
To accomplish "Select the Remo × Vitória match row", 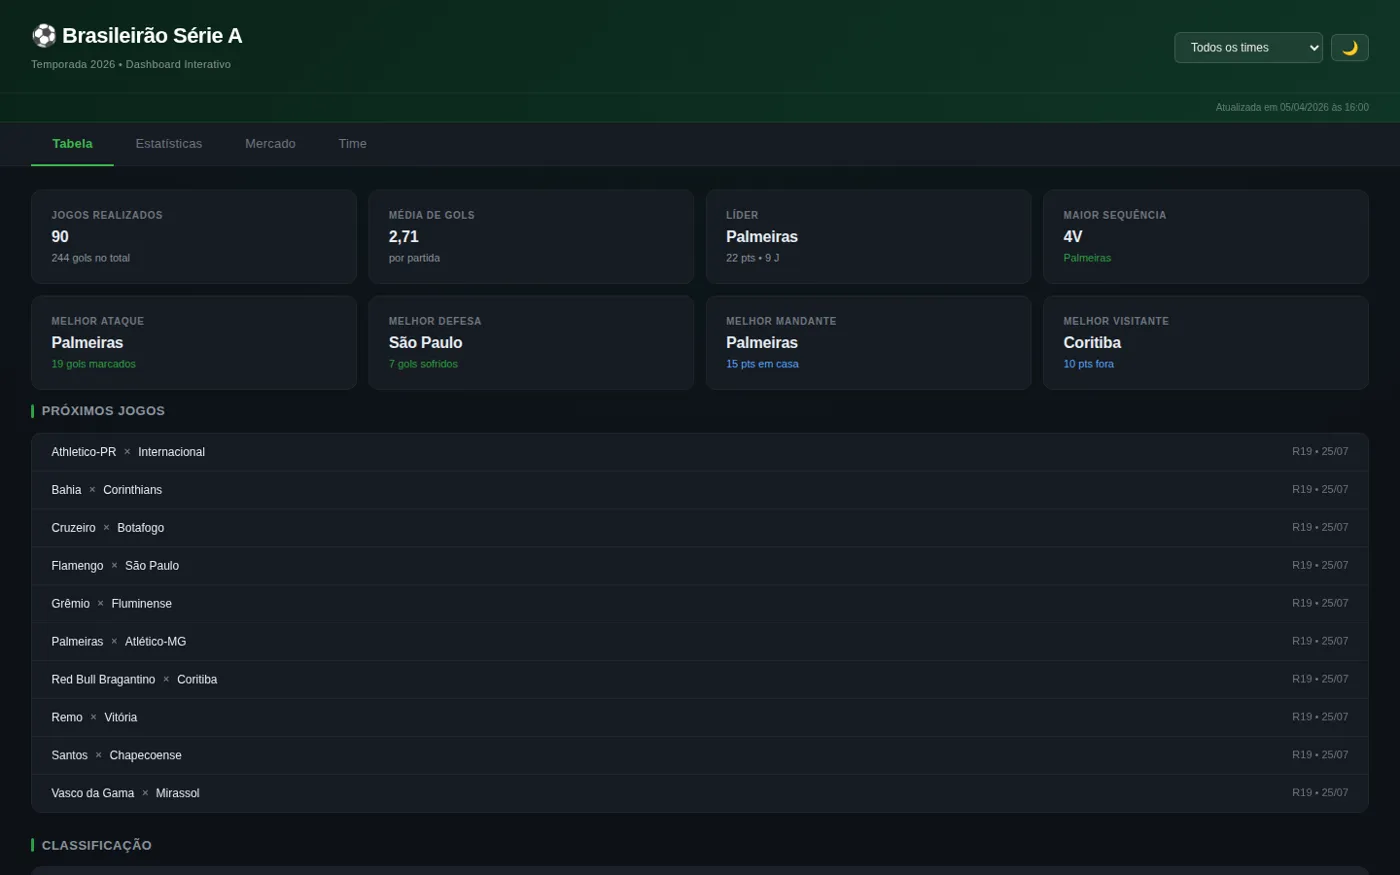I will tap(700, 718).
